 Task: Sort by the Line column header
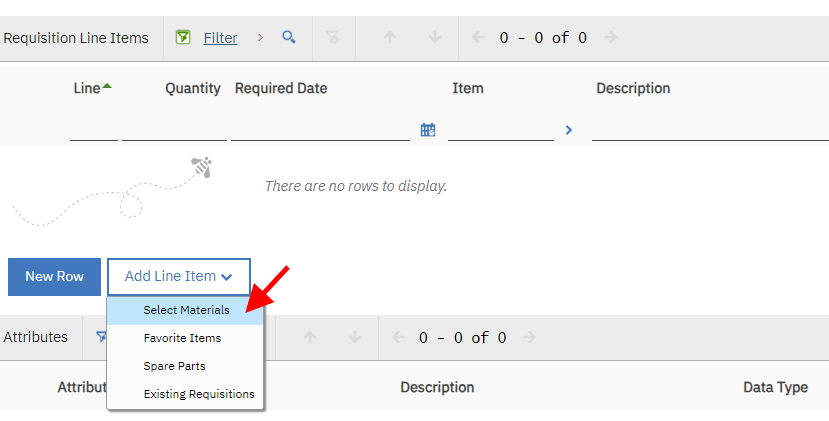[x=87, y=88]
